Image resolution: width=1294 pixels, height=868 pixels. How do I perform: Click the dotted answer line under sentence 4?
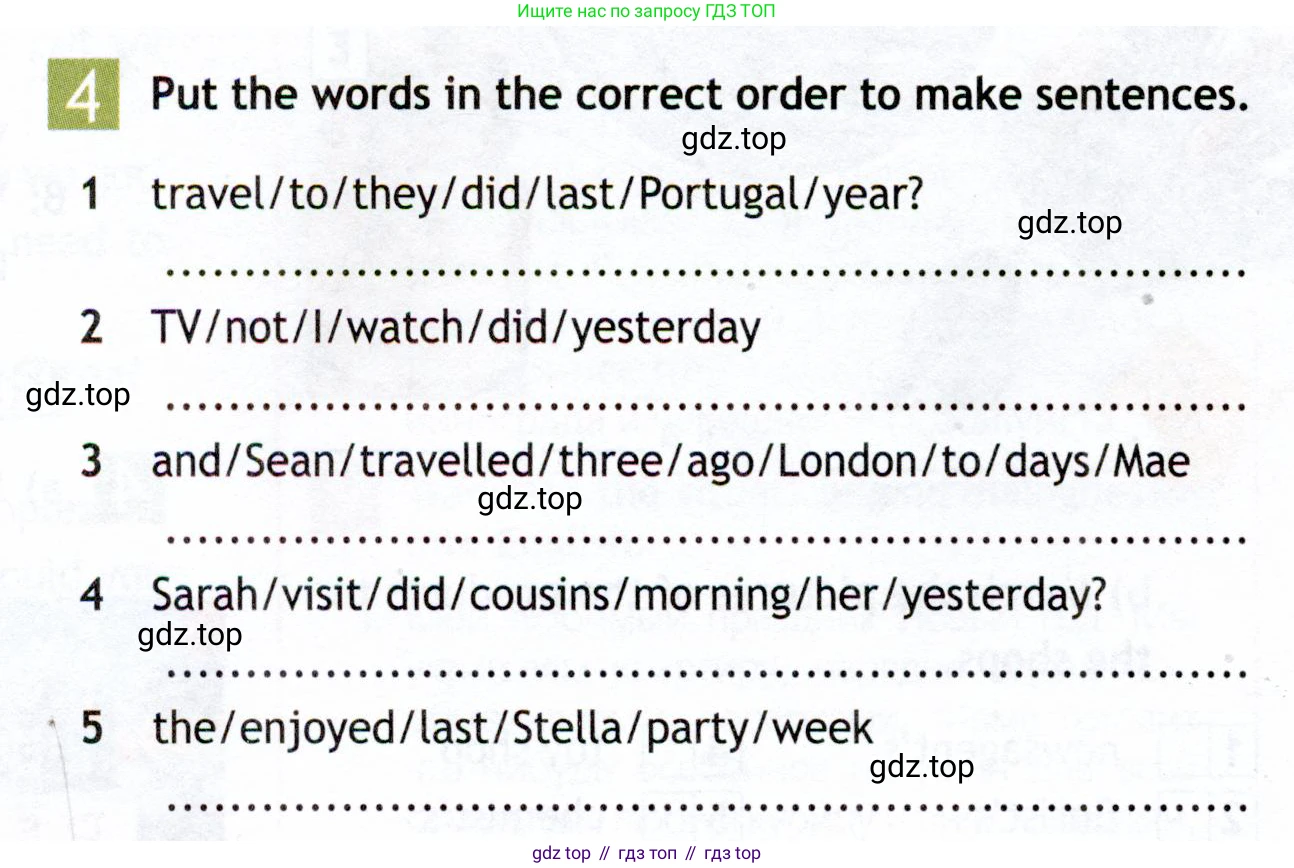[705, 672]
